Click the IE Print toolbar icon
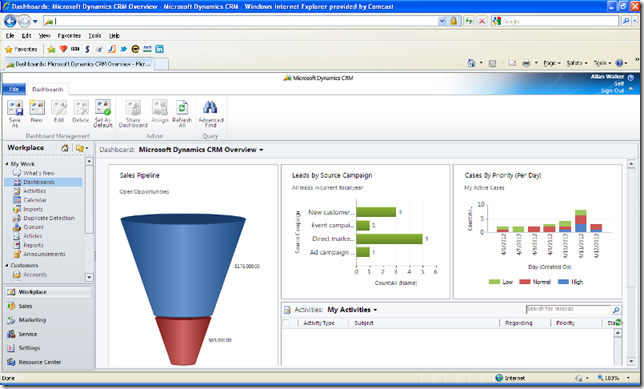Screen dimensions: 644x389 coord(526,63)
